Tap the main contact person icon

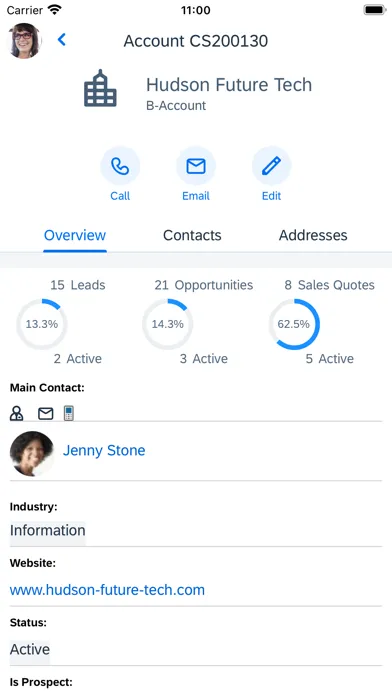(x=16, y=413)
